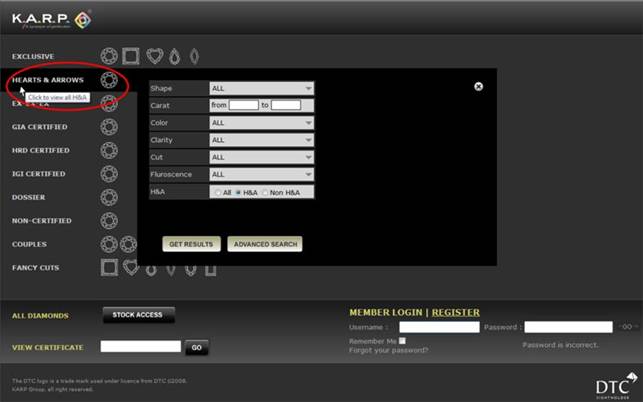Open the Clarity dropdown list

[261, 140]
